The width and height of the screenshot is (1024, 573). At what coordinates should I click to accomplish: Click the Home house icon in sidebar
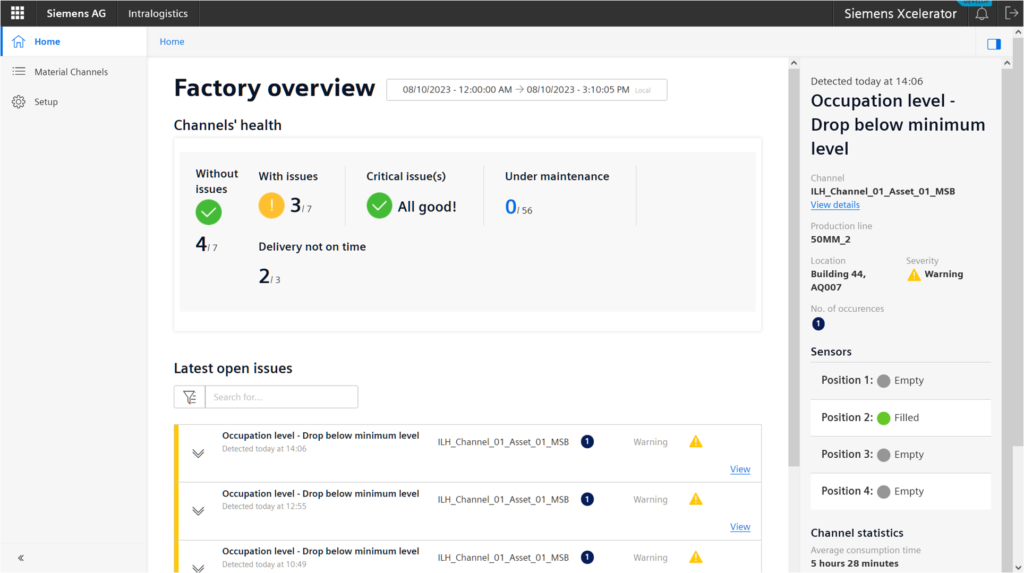coord(18,41)
